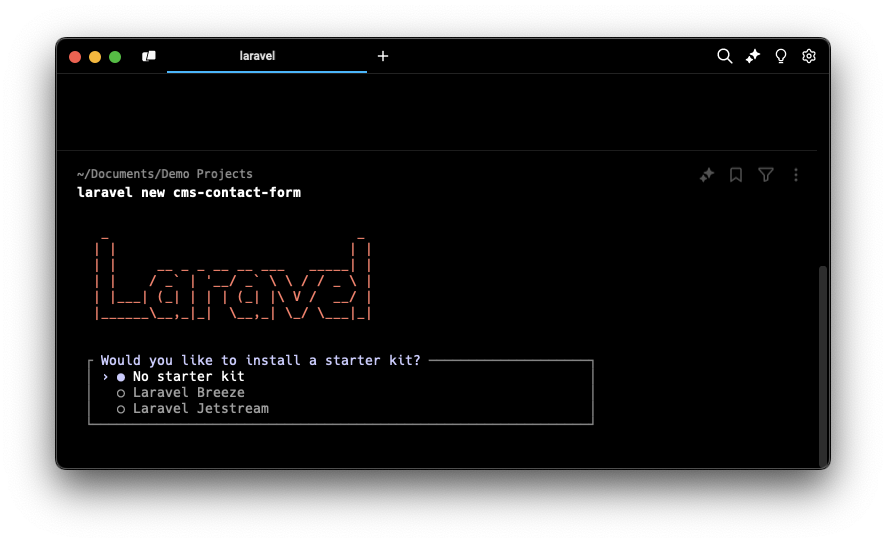Click the 'laravel new cms-contact-form' command text

click(x=189, y=192)
